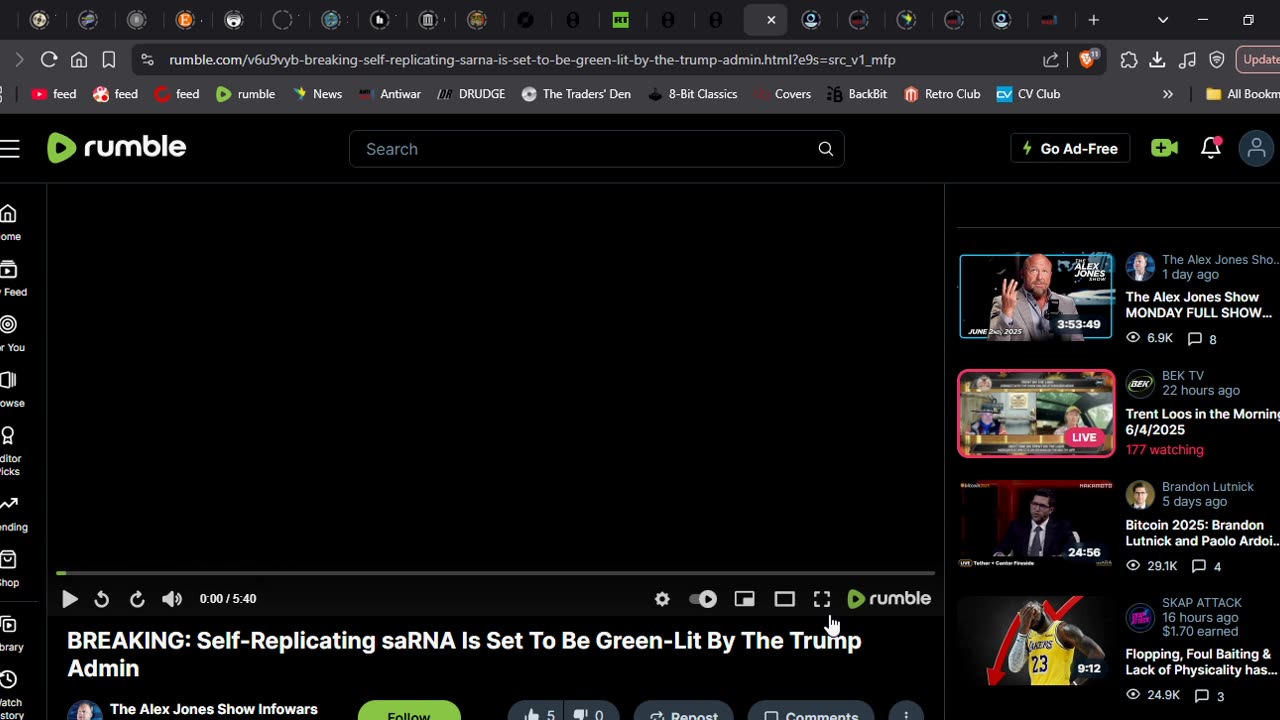Open the rumble bookmark
This screenshot has height=720, width=1280.
click(245, 94)
